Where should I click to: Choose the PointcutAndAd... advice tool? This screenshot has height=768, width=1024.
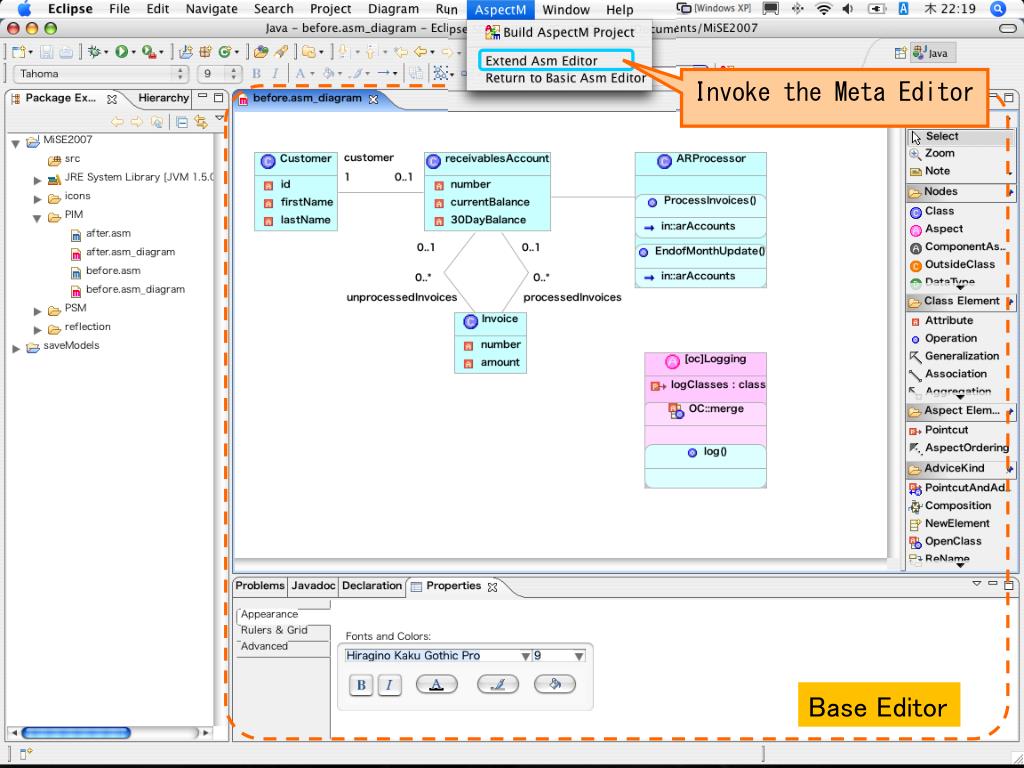coord(959,488)
